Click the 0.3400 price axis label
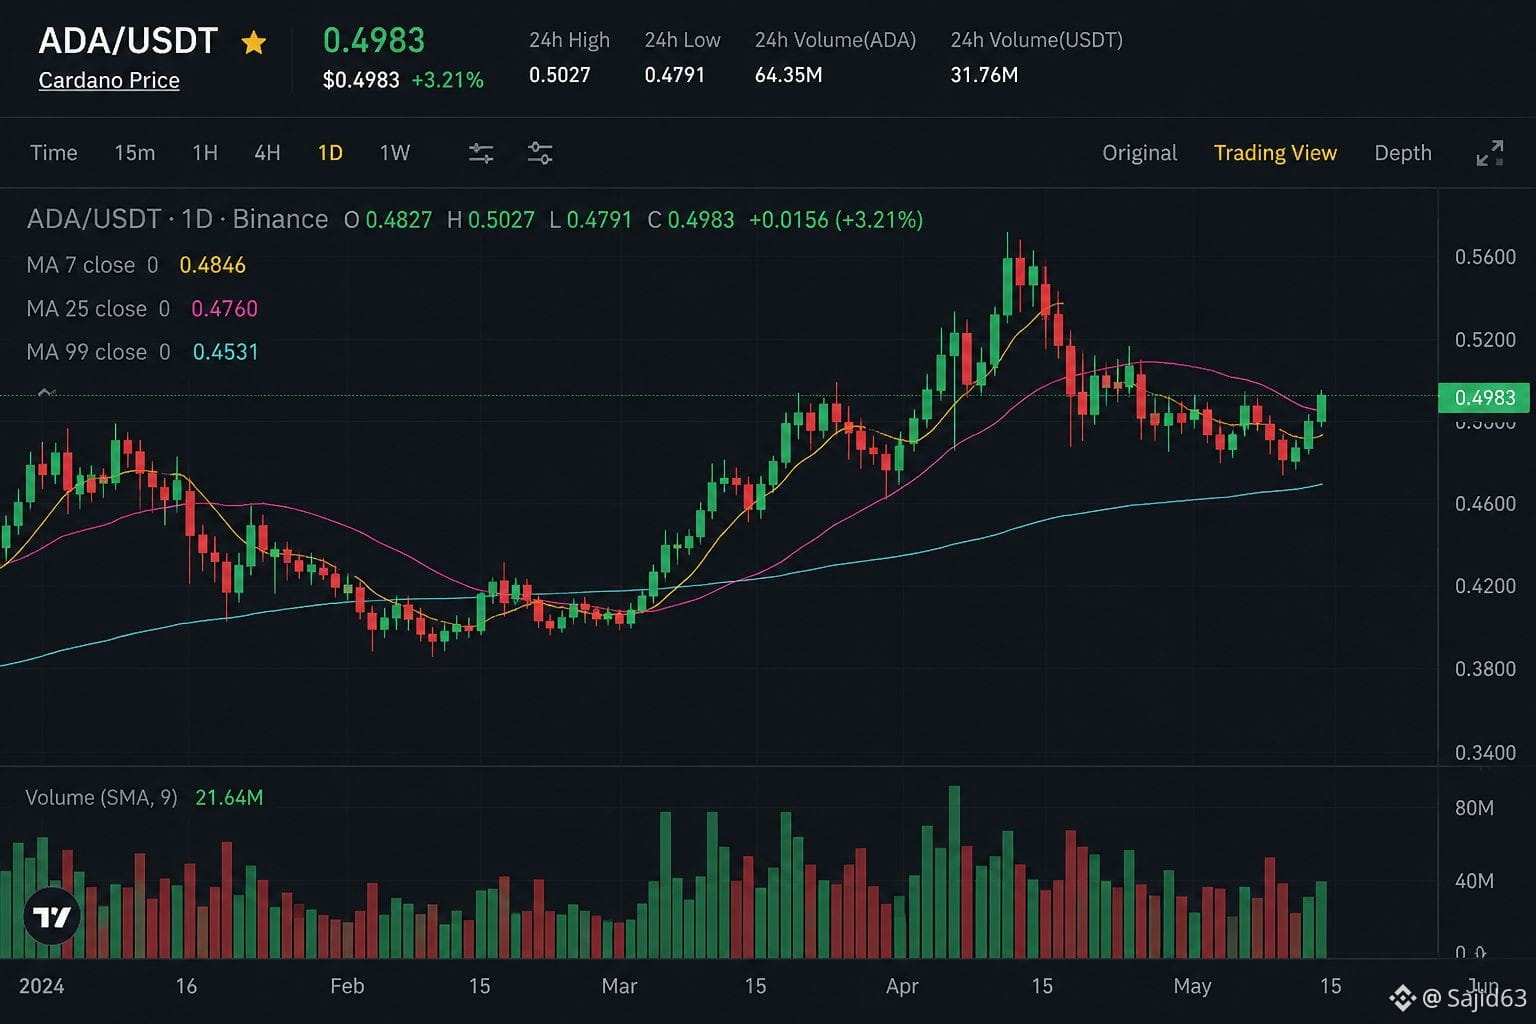1536x1024 pixels. coord(1485,753)
